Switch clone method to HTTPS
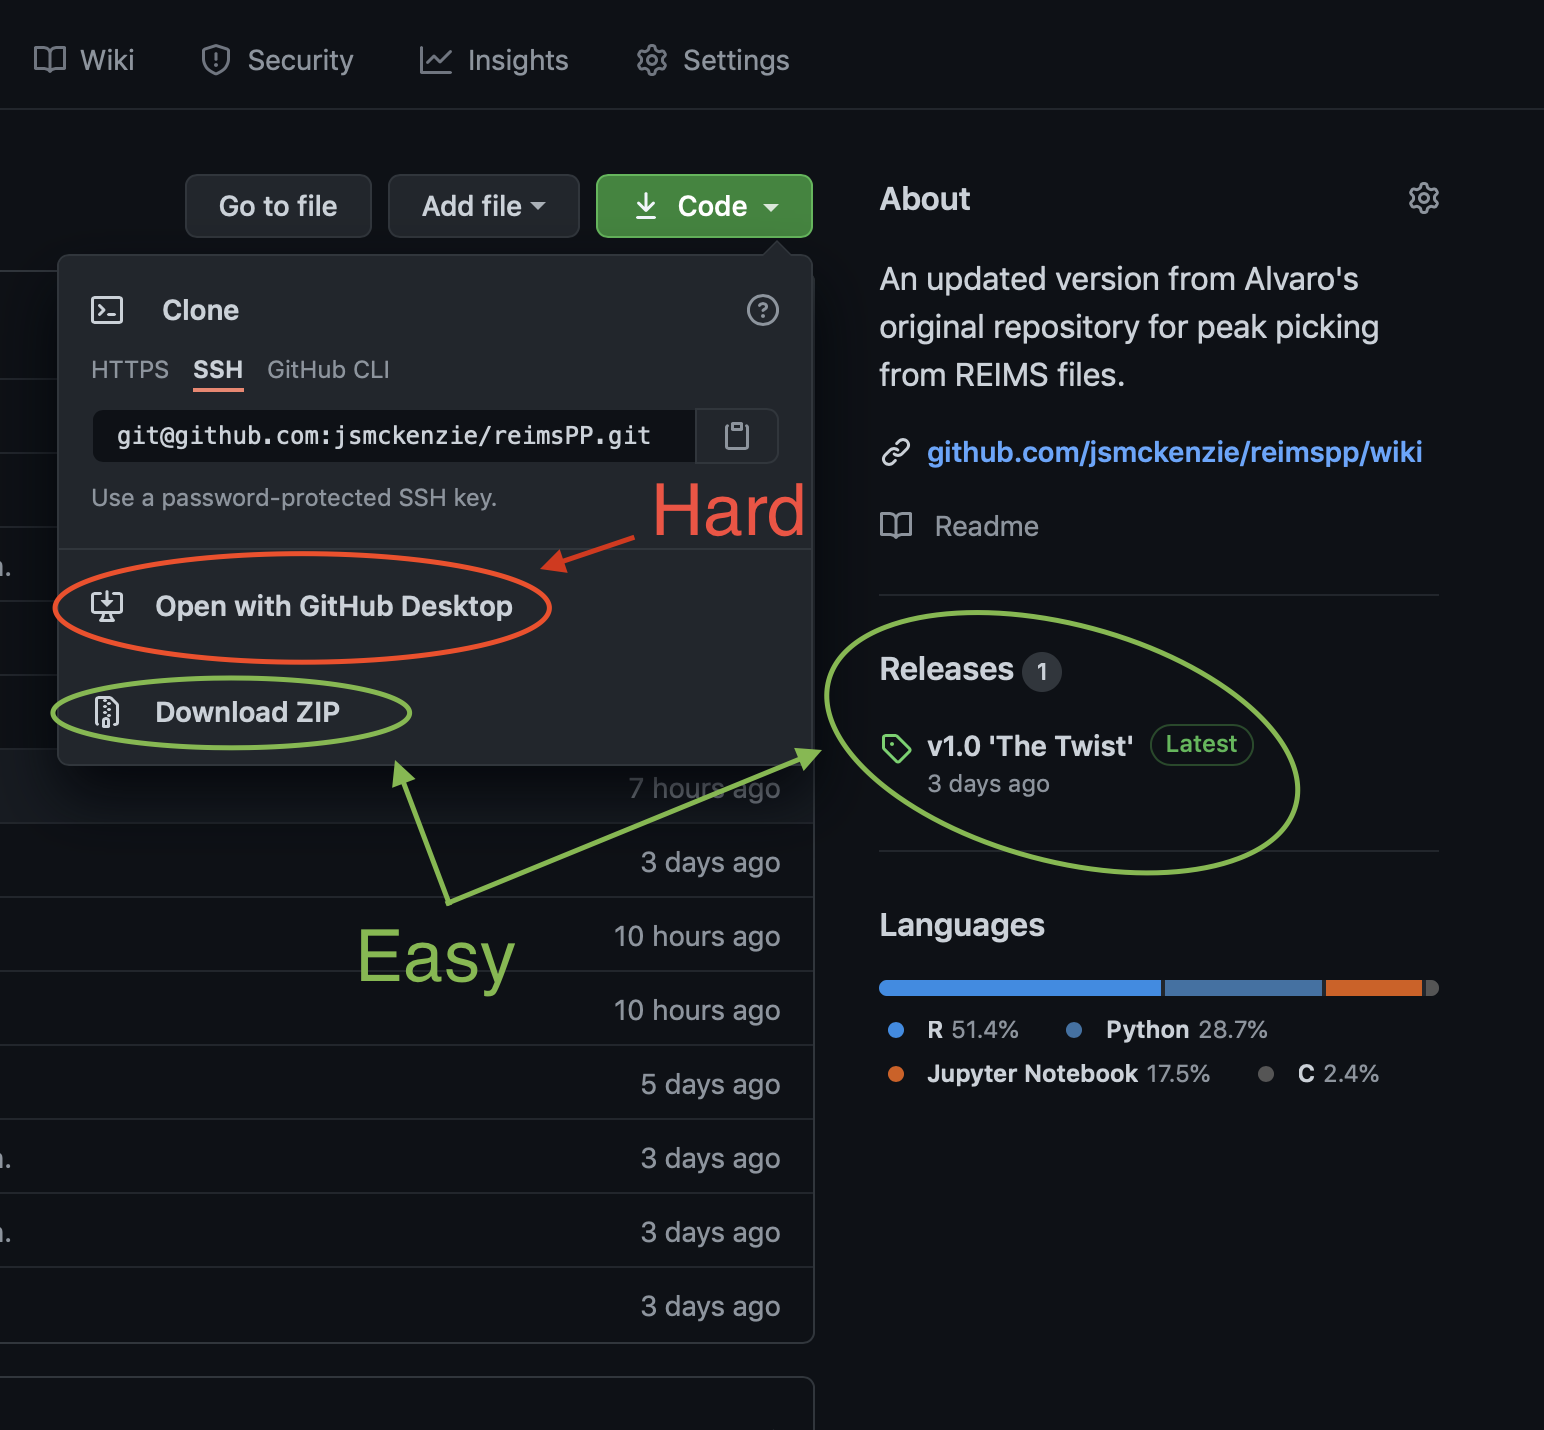This screenshot has width=1544, height=1430. tap(130, 370)
